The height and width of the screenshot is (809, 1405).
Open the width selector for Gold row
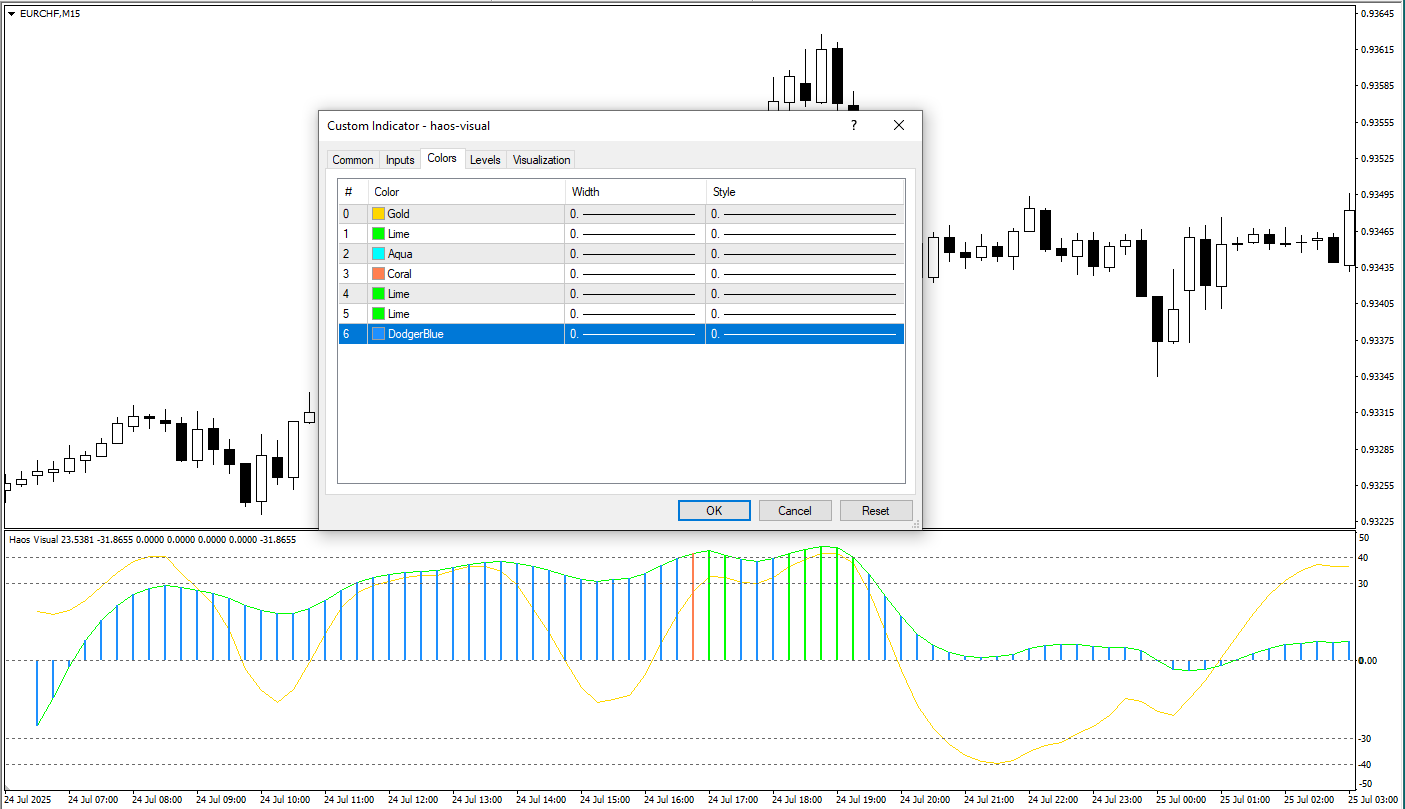[635, 214]
